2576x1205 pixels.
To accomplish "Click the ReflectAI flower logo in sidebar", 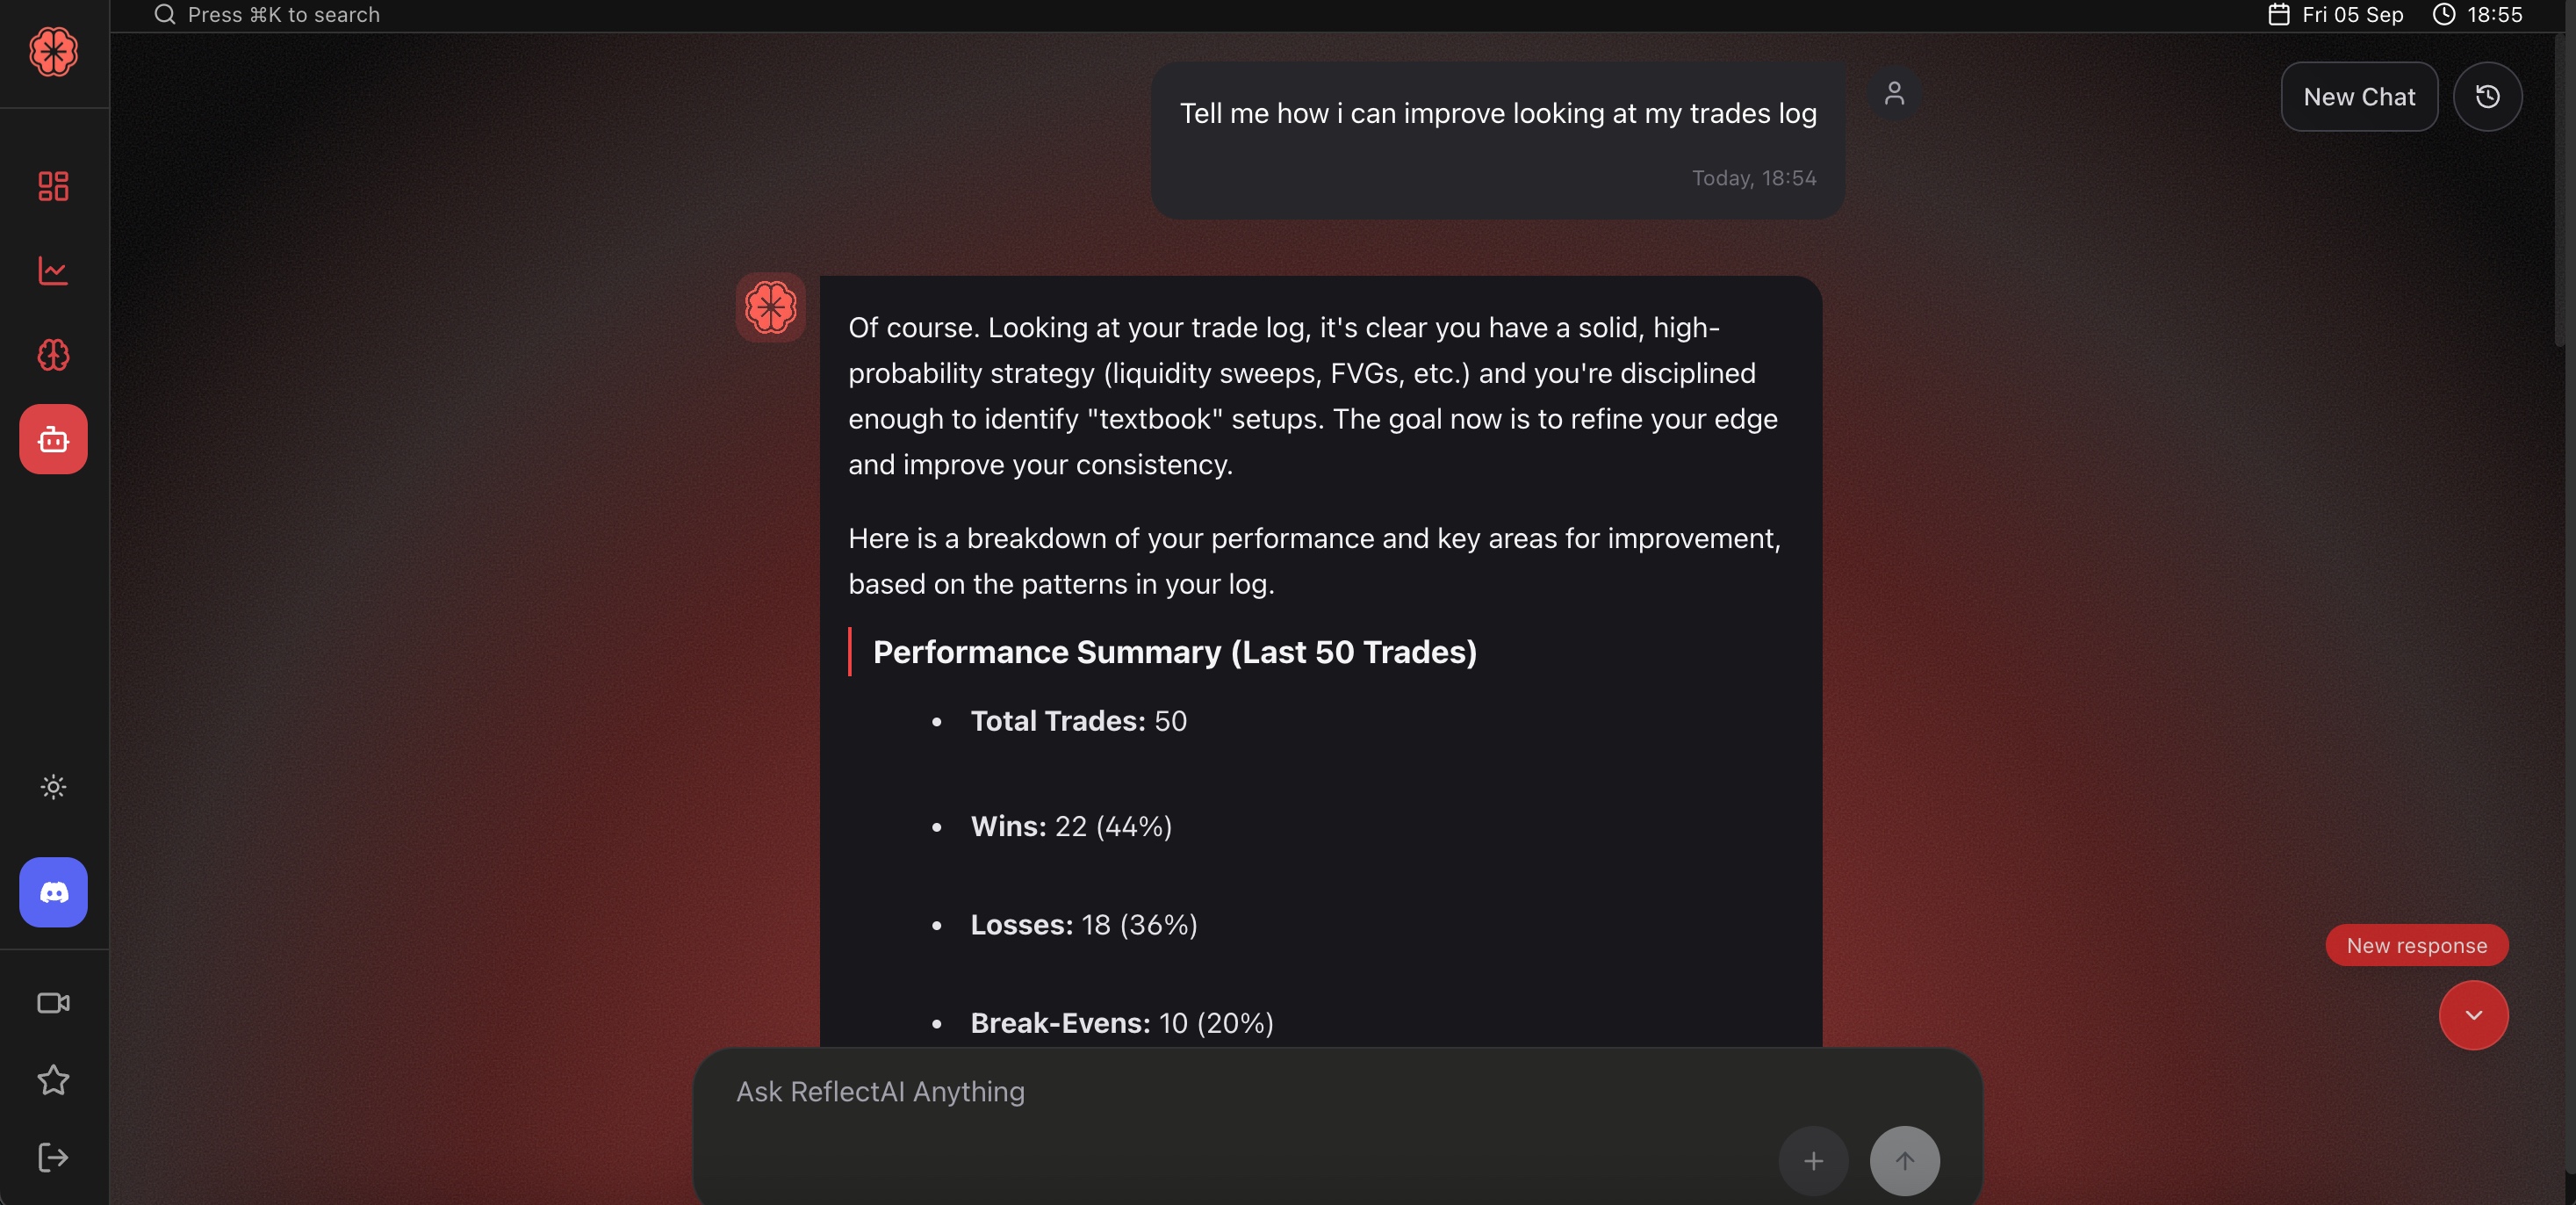I will pyautogui.click(x=53, y=52).
